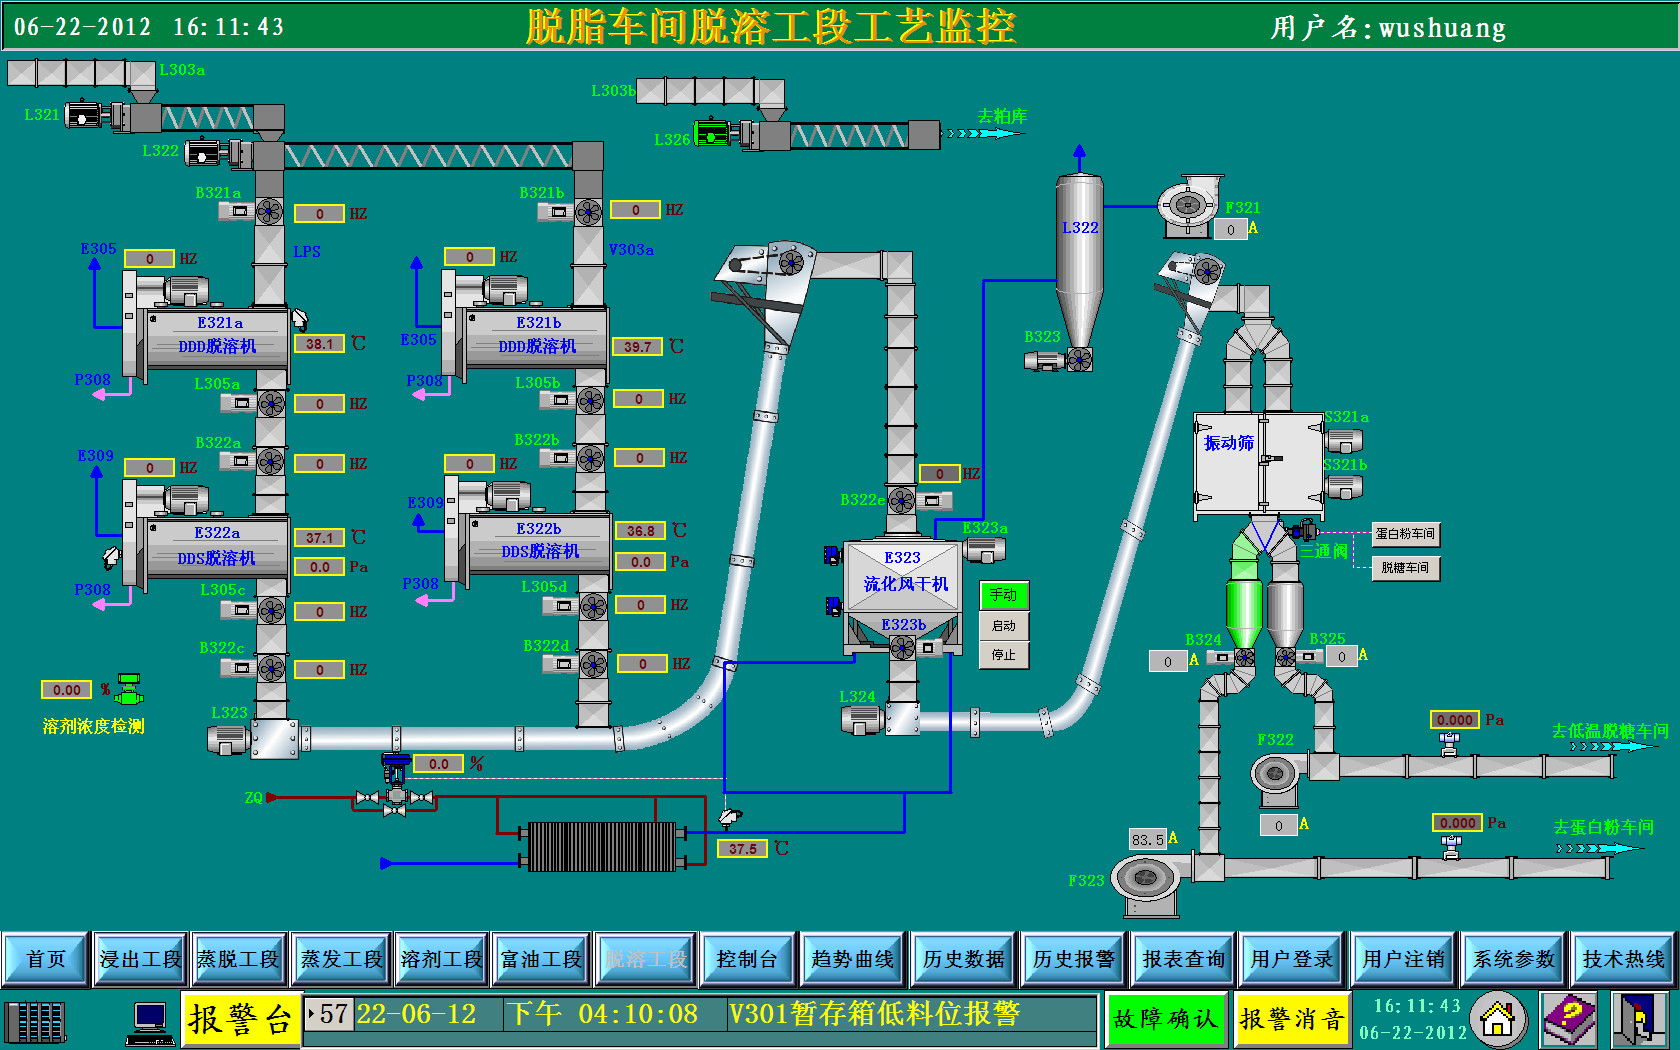Screen dimensions: 1680x1050
Task: Click the V301暂存箱低料位报警 alarm message
Action: [x=875, y=1014]
